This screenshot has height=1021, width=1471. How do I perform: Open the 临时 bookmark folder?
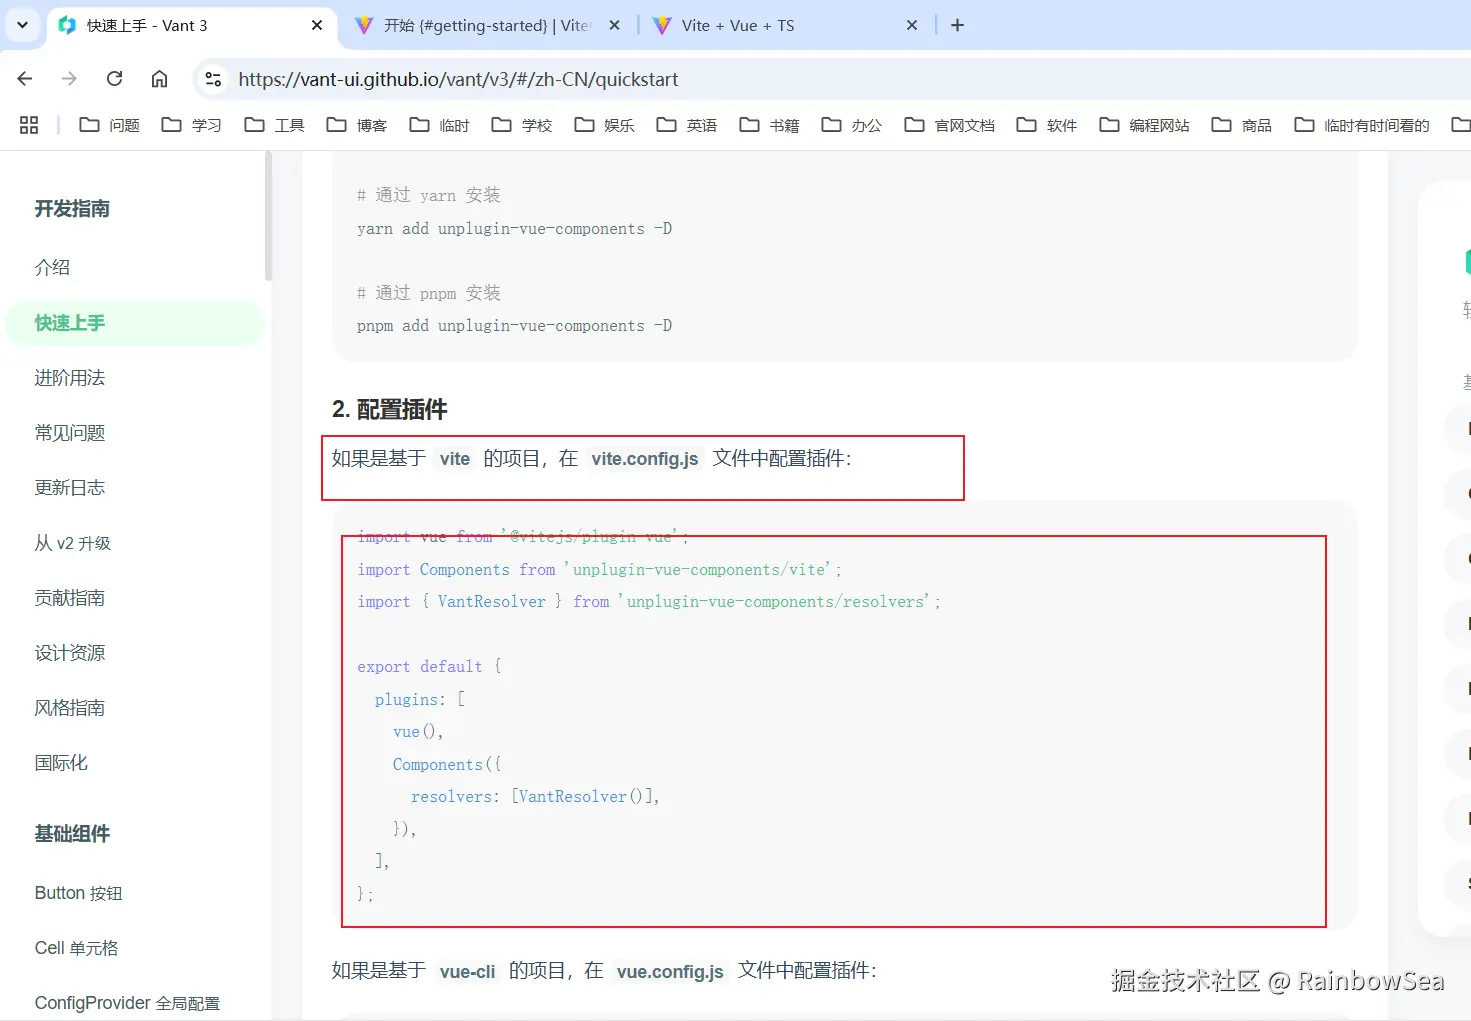[x=440, y=125]
